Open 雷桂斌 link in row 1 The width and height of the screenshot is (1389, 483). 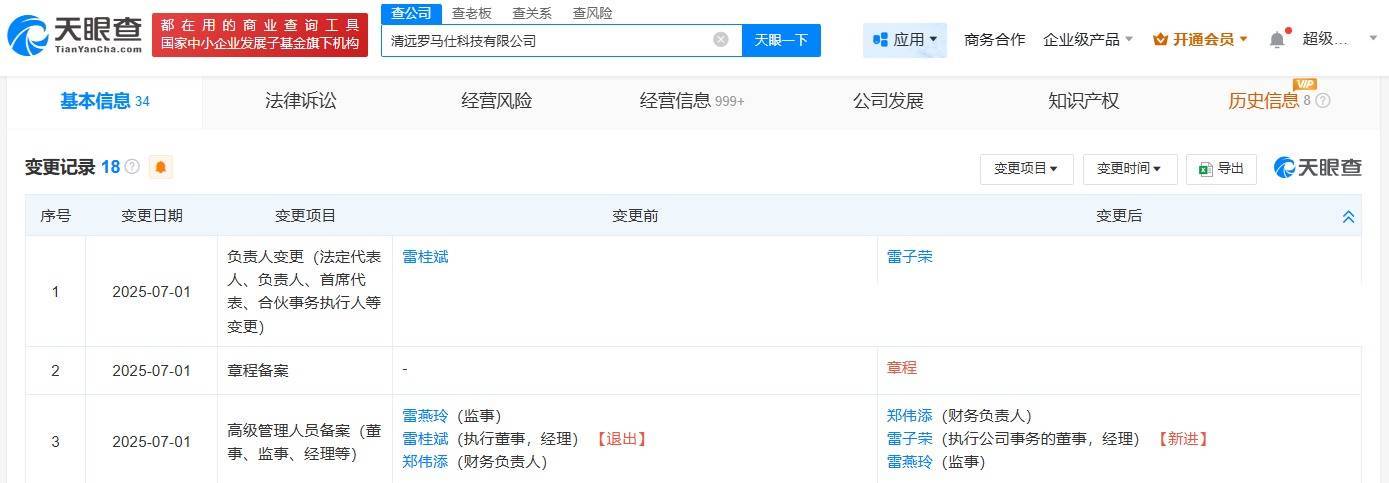point(425,256)
